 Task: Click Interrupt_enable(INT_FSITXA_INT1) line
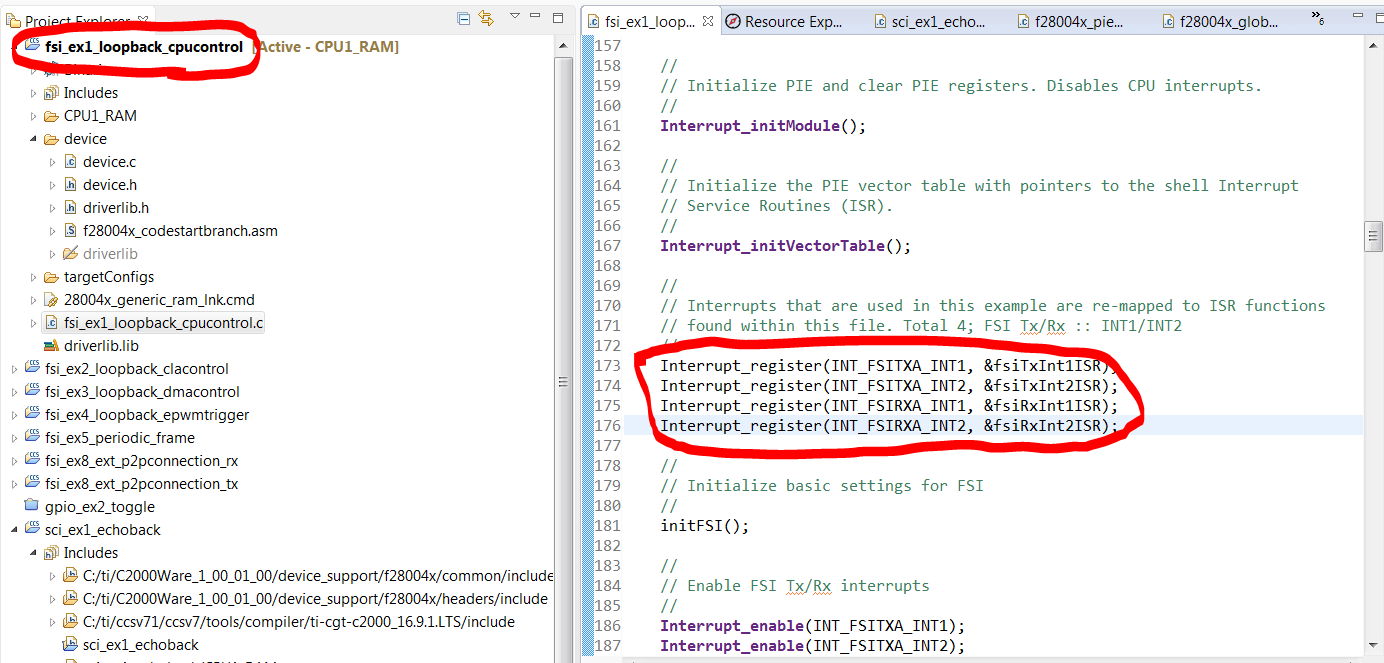pyautogui.click(x=812, y=626)
